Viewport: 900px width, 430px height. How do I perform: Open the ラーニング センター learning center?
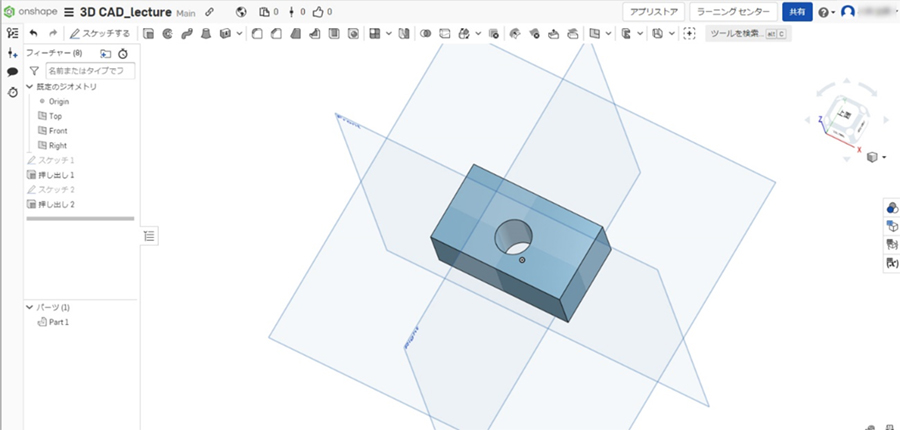733,12
